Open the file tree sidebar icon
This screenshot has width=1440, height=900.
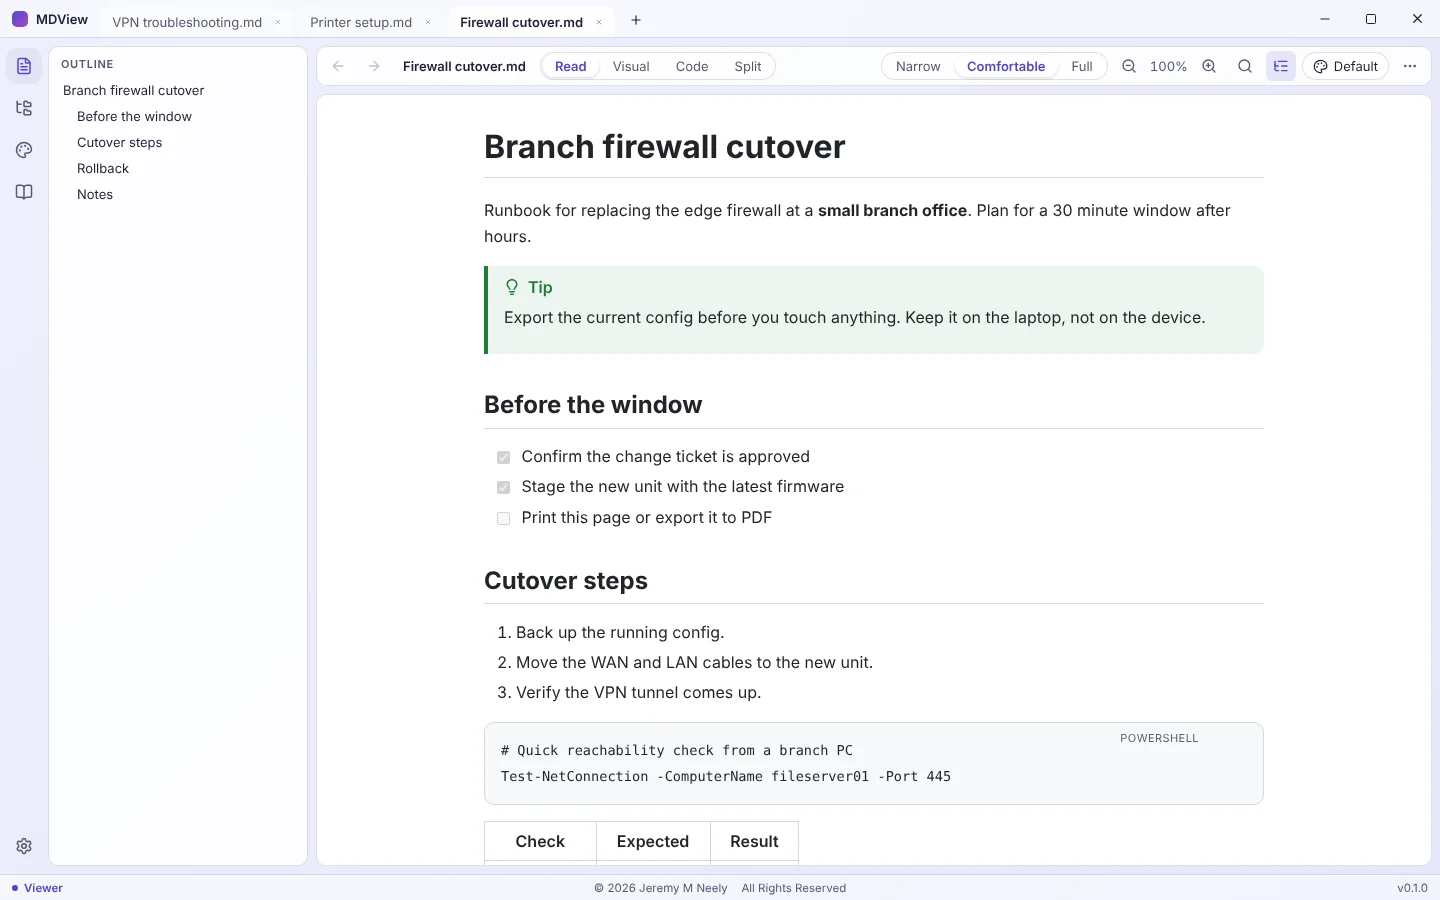coord(24,108)
